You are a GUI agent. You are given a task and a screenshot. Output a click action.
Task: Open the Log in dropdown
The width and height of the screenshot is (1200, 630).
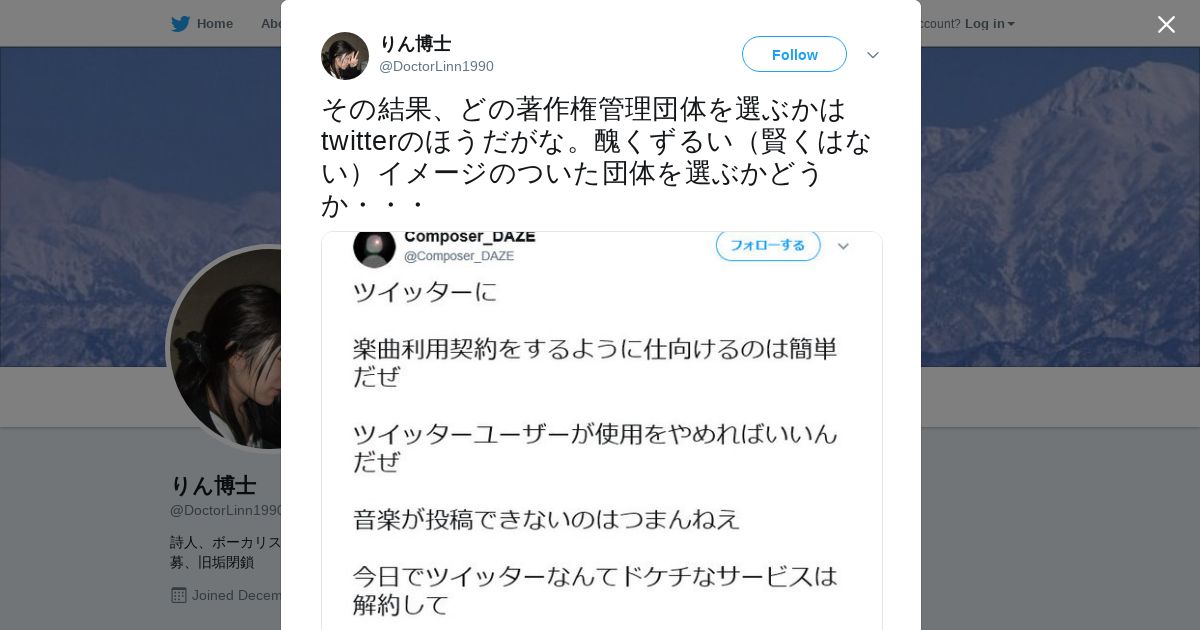[x=989, y=24]
